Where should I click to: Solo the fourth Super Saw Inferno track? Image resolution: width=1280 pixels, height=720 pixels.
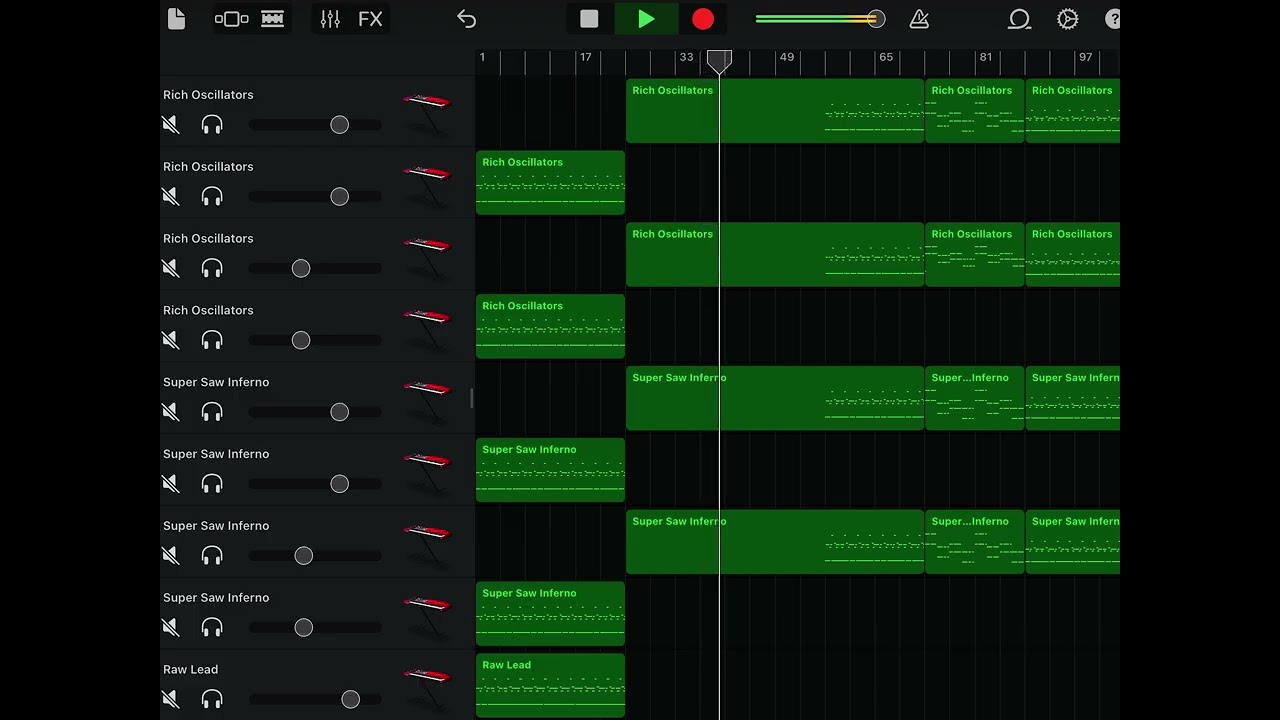212,628
